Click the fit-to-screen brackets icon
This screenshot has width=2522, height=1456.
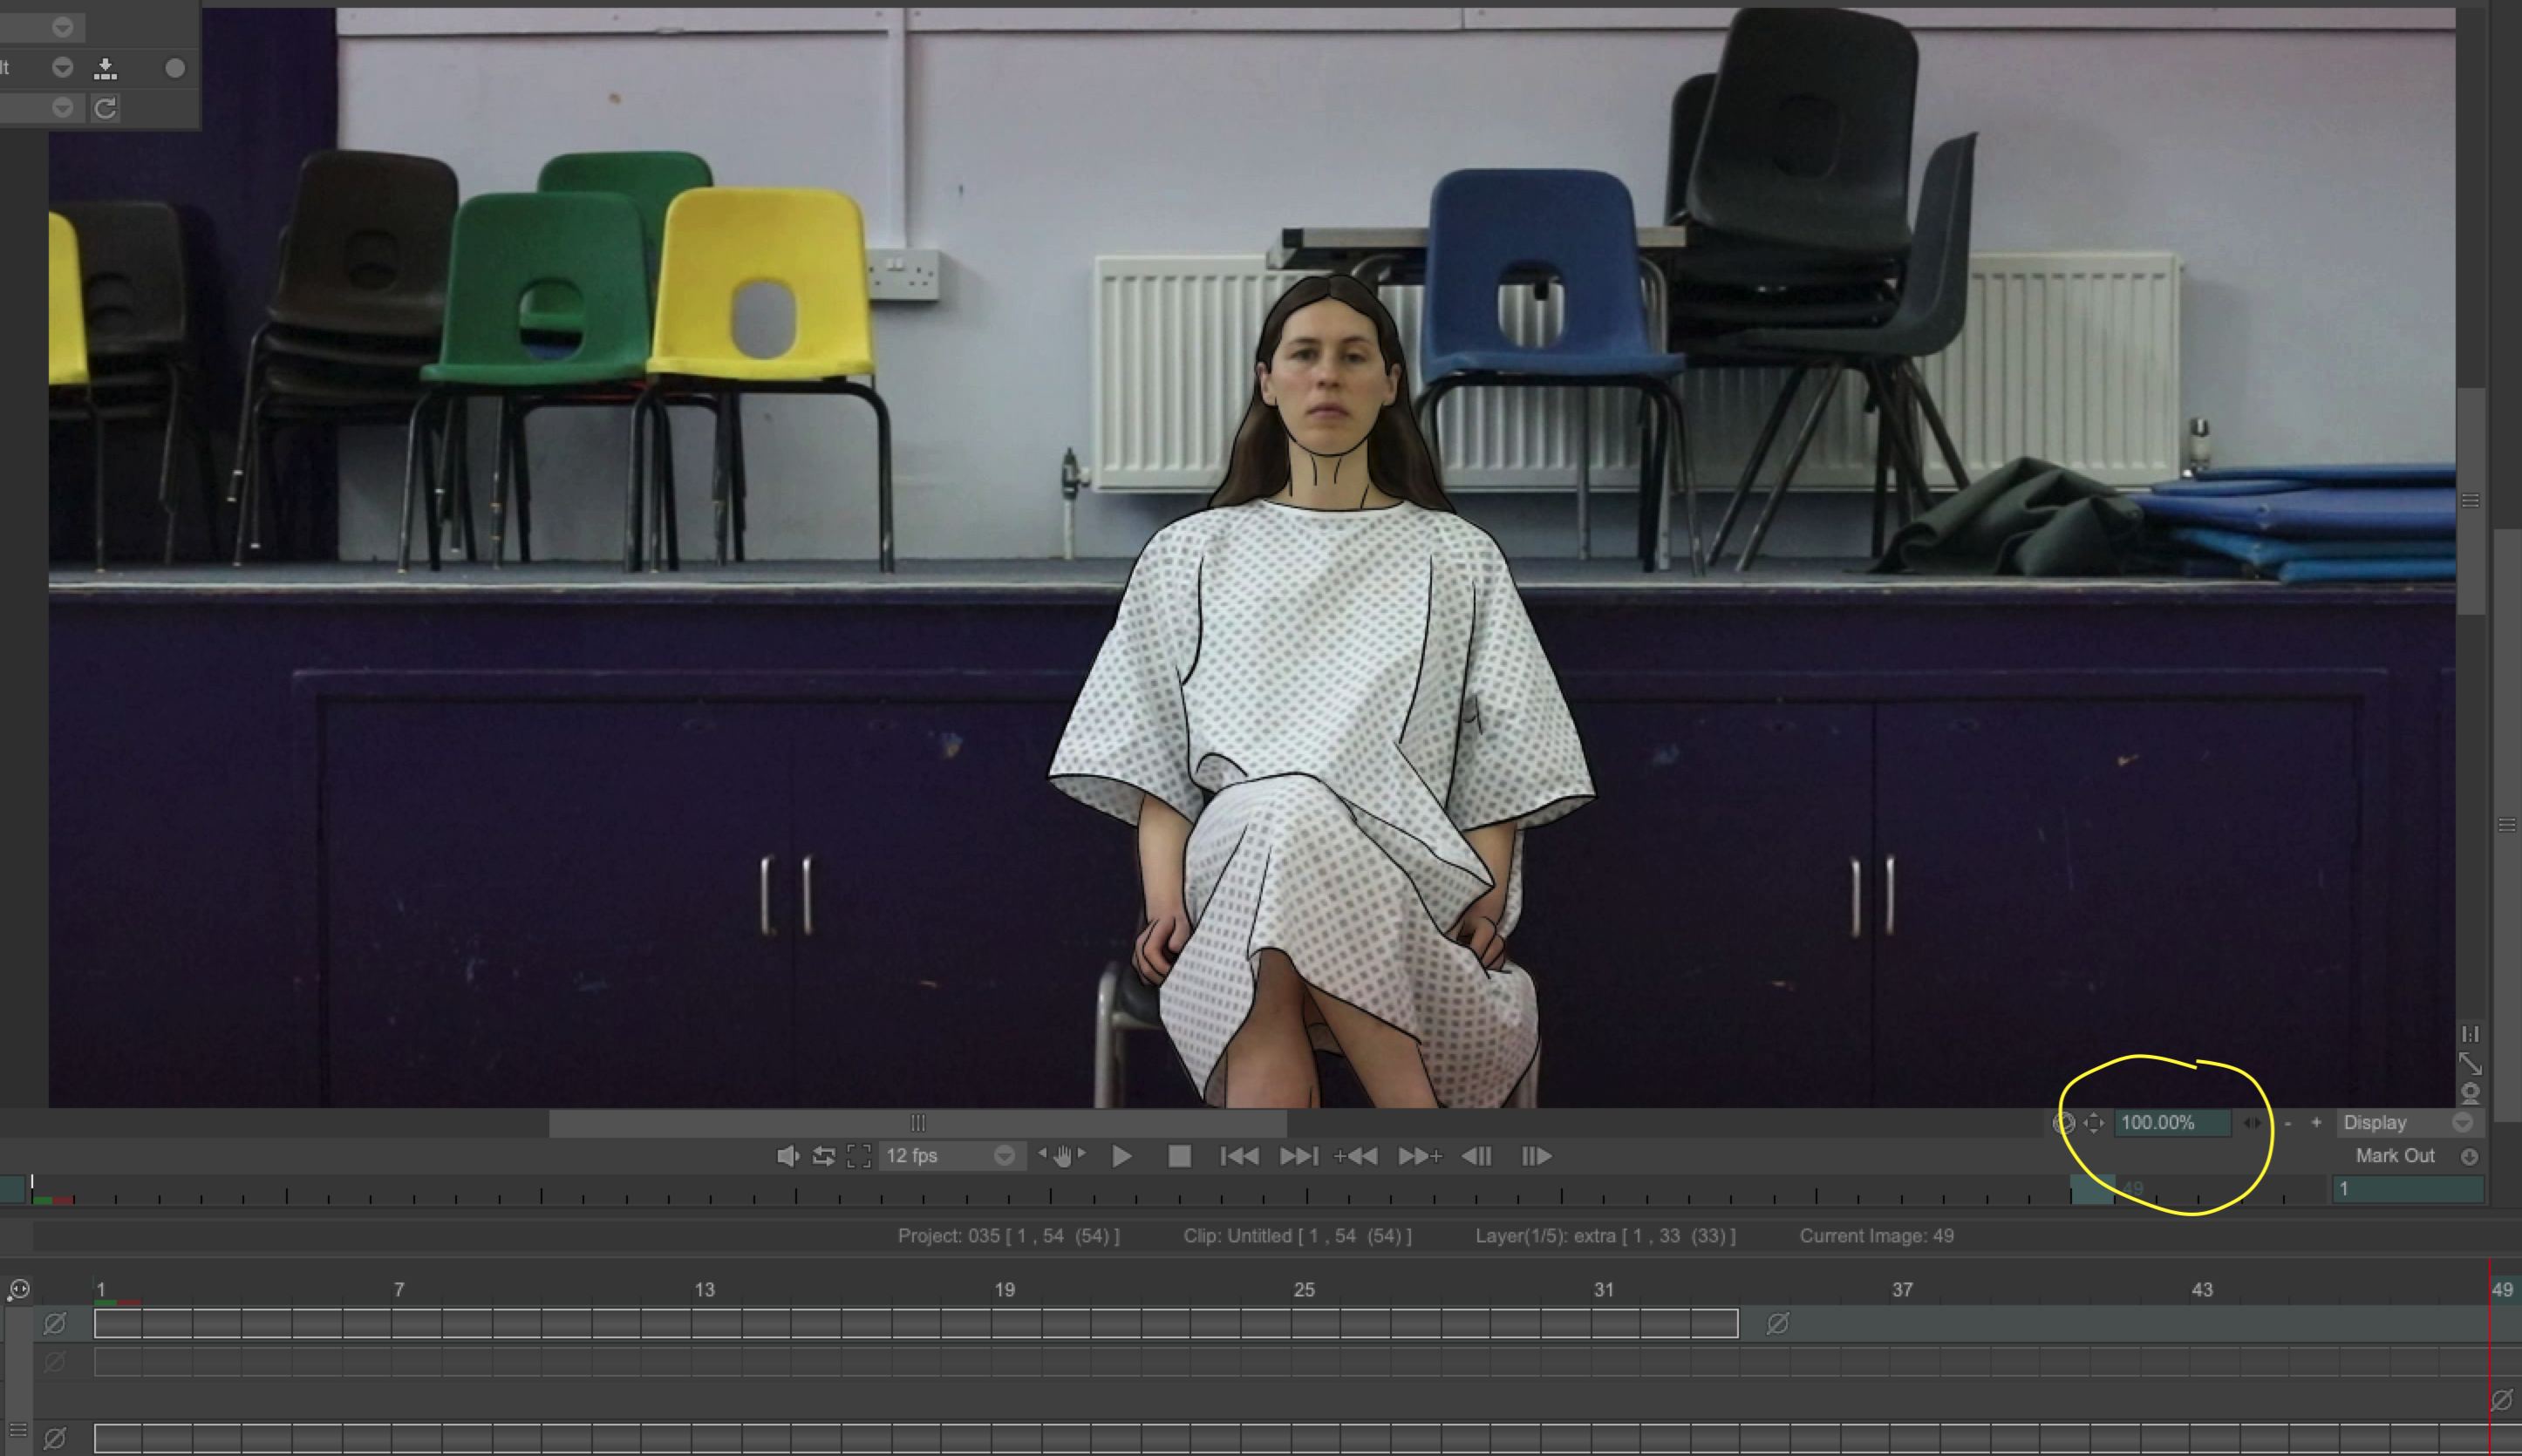coord(858,1156)
